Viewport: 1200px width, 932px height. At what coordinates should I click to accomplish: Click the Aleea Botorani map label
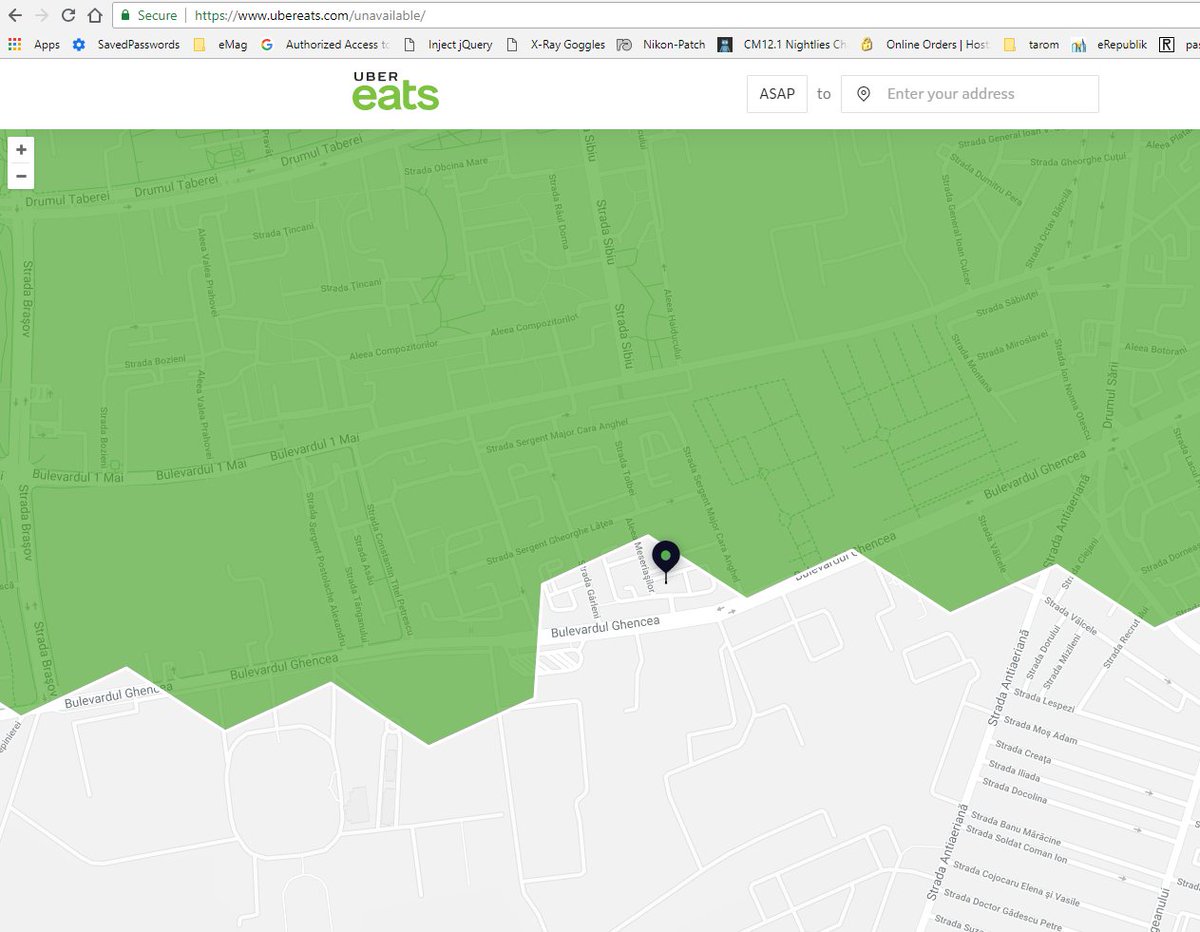(x=1154, y=348)
